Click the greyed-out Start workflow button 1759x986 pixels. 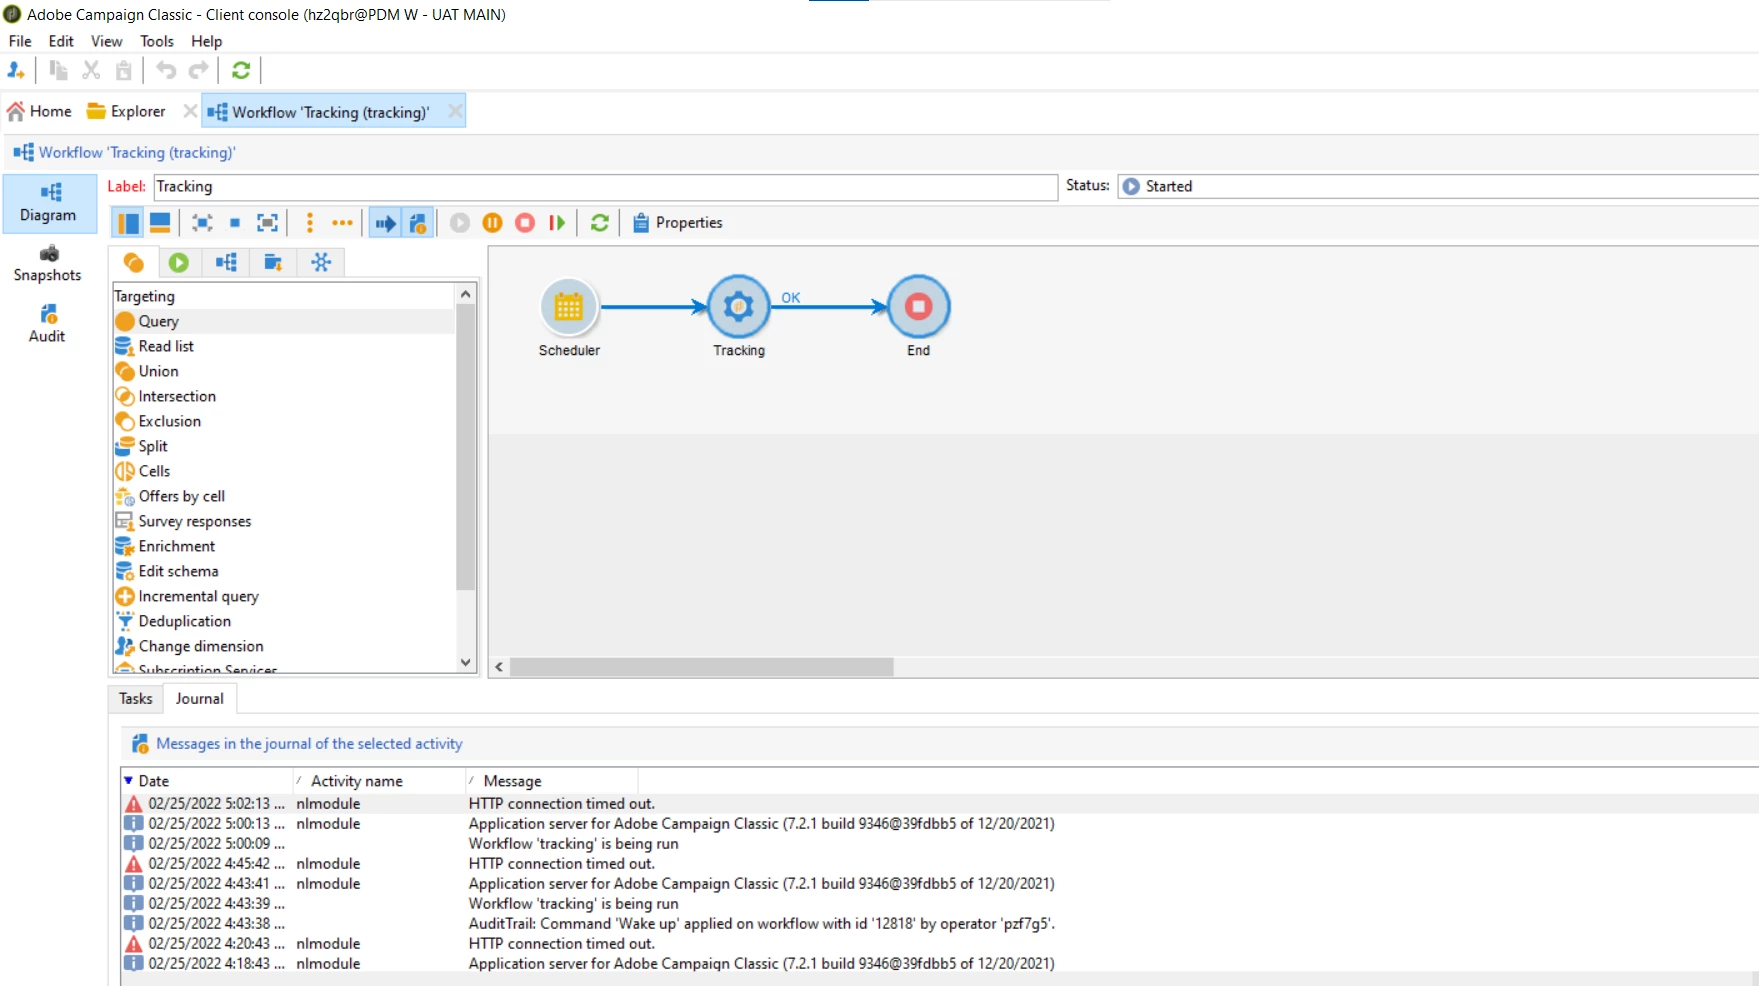[x=460, y=222]
